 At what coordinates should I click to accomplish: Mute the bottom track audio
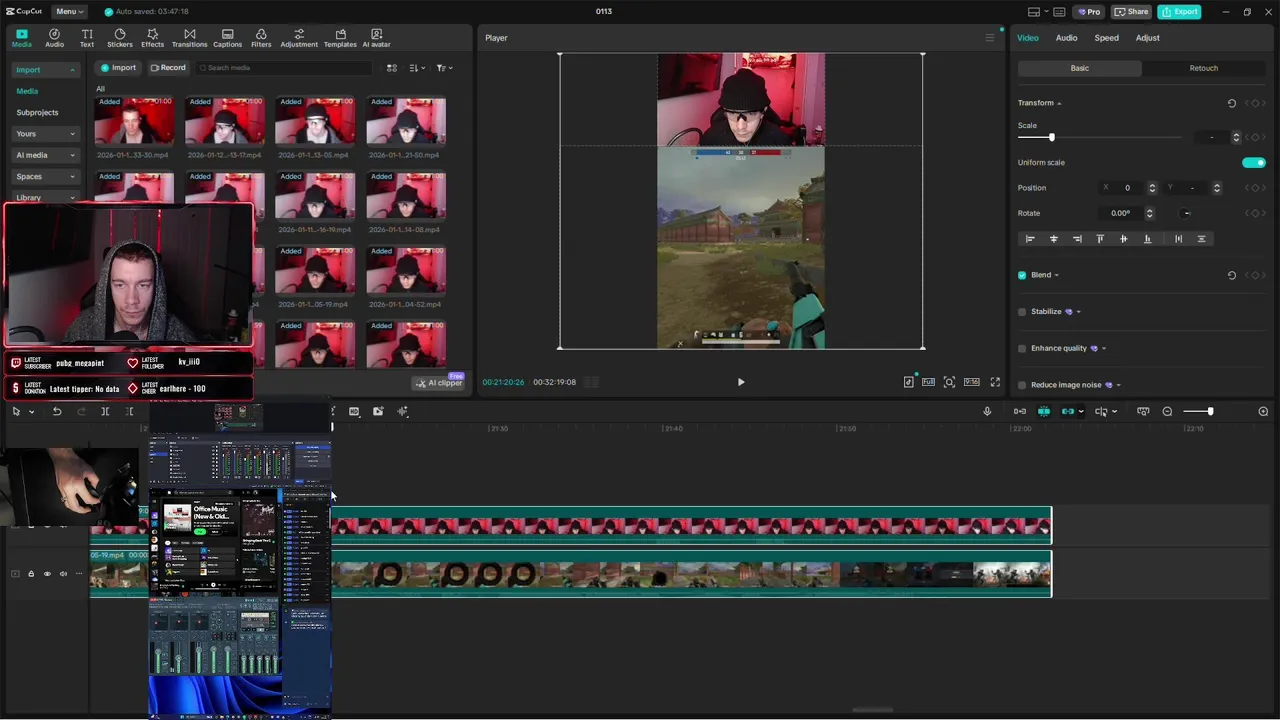click(63, 574)
